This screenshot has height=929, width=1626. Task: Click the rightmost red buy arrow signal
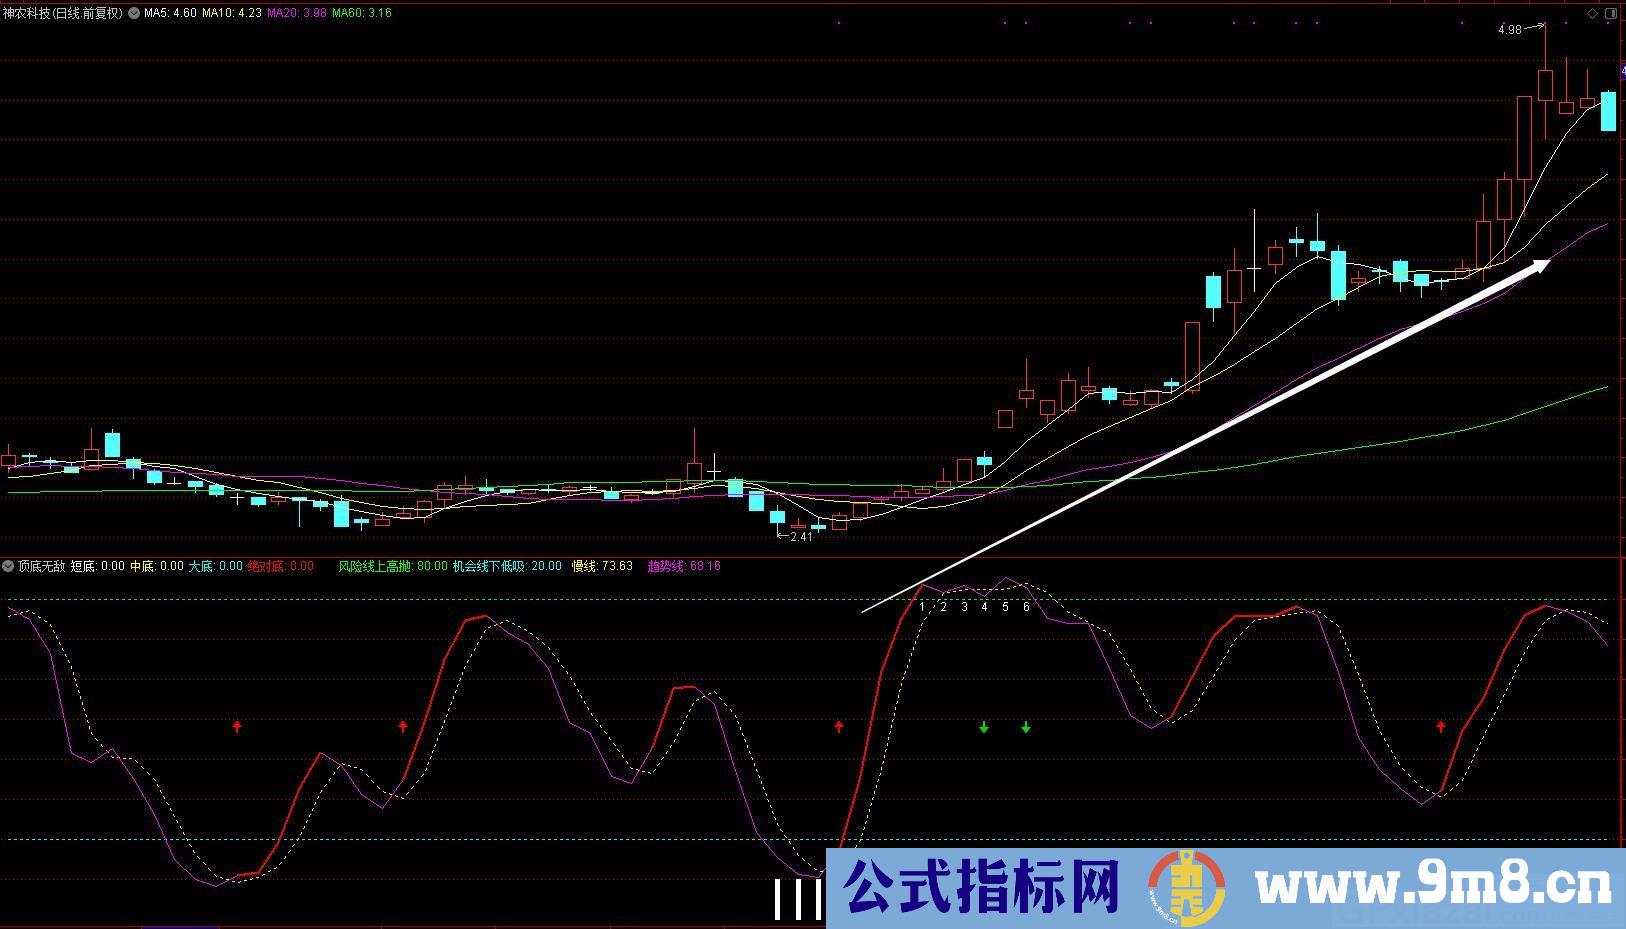(1441, 727)
